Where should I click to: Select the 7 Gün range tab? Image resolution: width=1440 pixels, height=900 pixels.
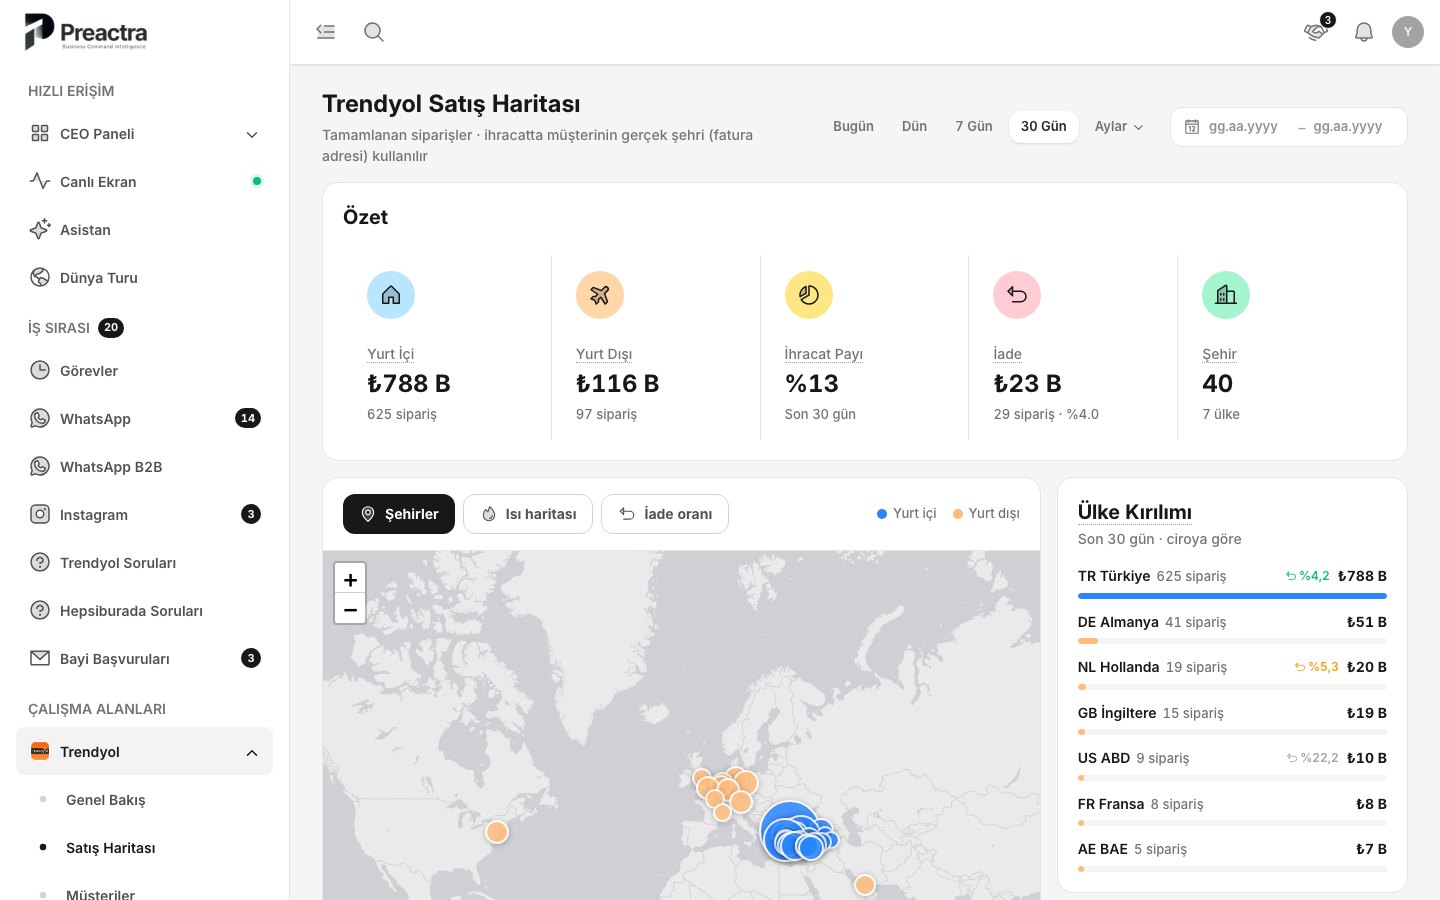[974, 127]
